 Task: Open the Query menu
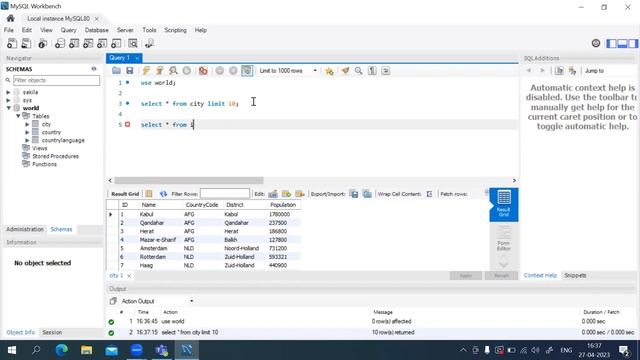coord(68,30)
